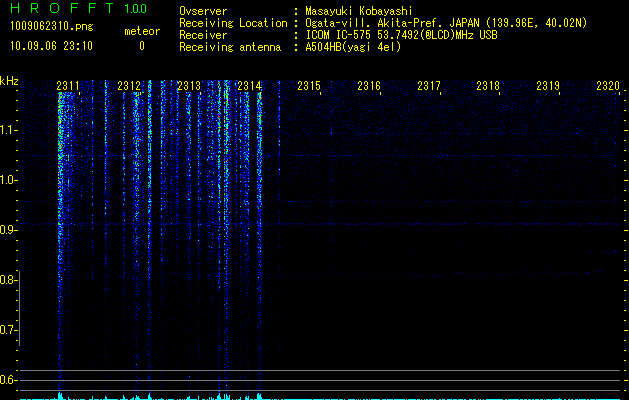Click the HROFFT 1.00 title text
629x400 pixels.
pyautogui.click(x=78, y=8)
